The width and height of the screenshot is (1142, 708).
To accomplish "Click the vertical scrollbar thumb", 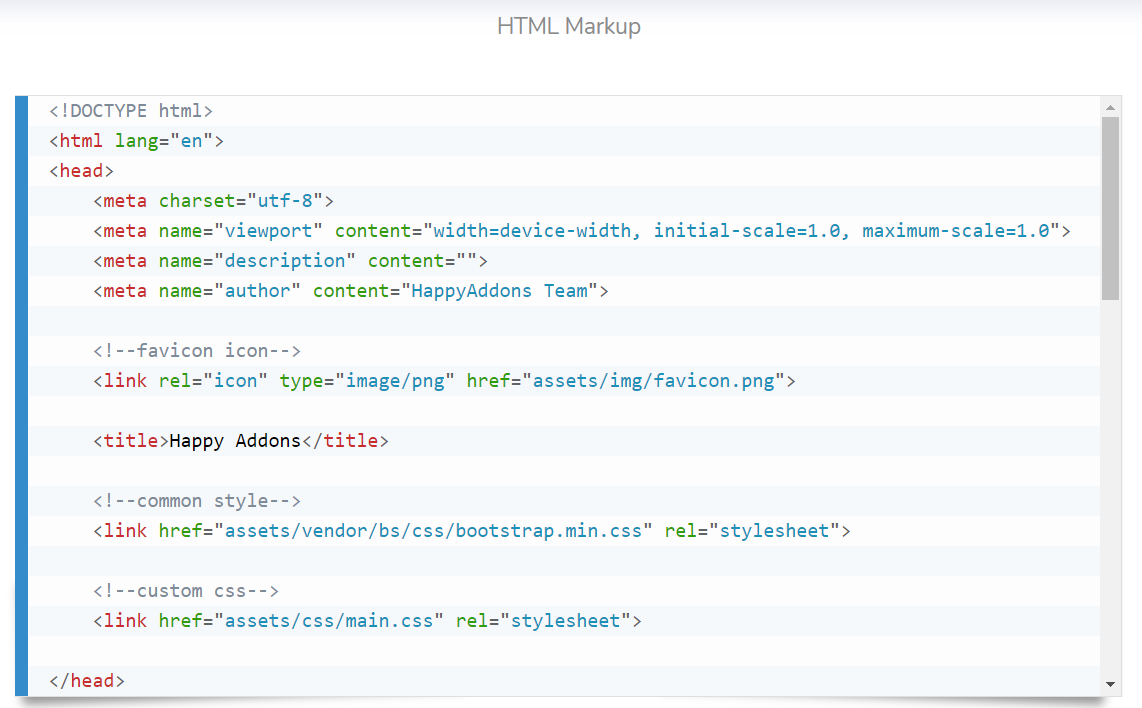I will pos(1110,208).
